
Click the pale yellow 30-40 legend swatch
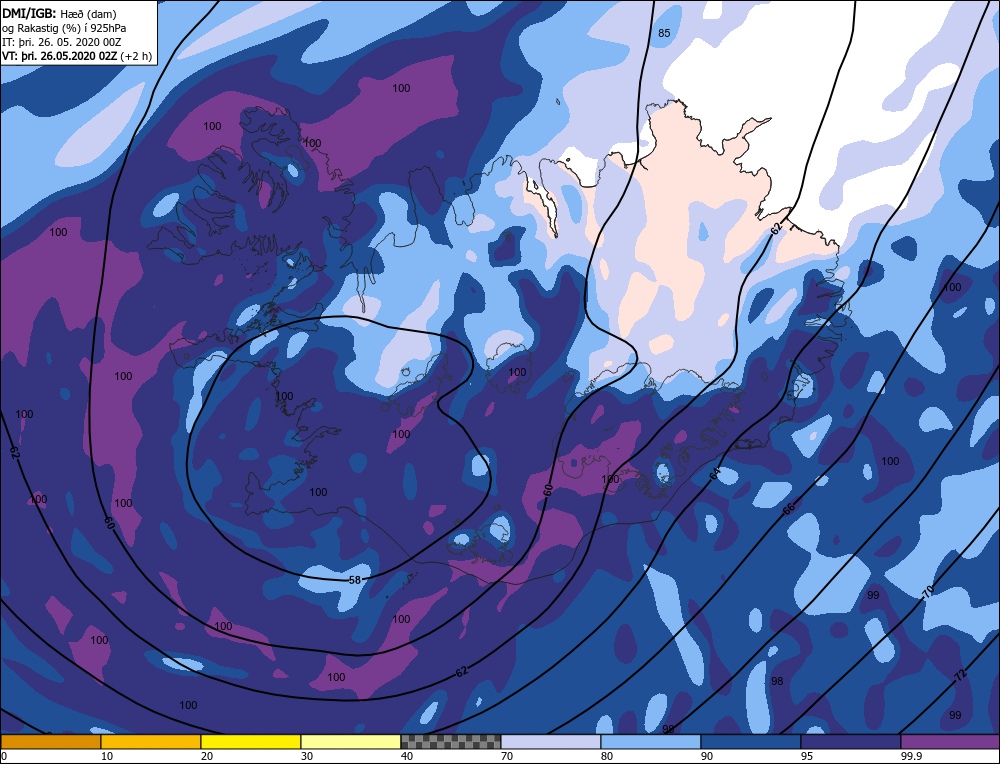(351, 742)
